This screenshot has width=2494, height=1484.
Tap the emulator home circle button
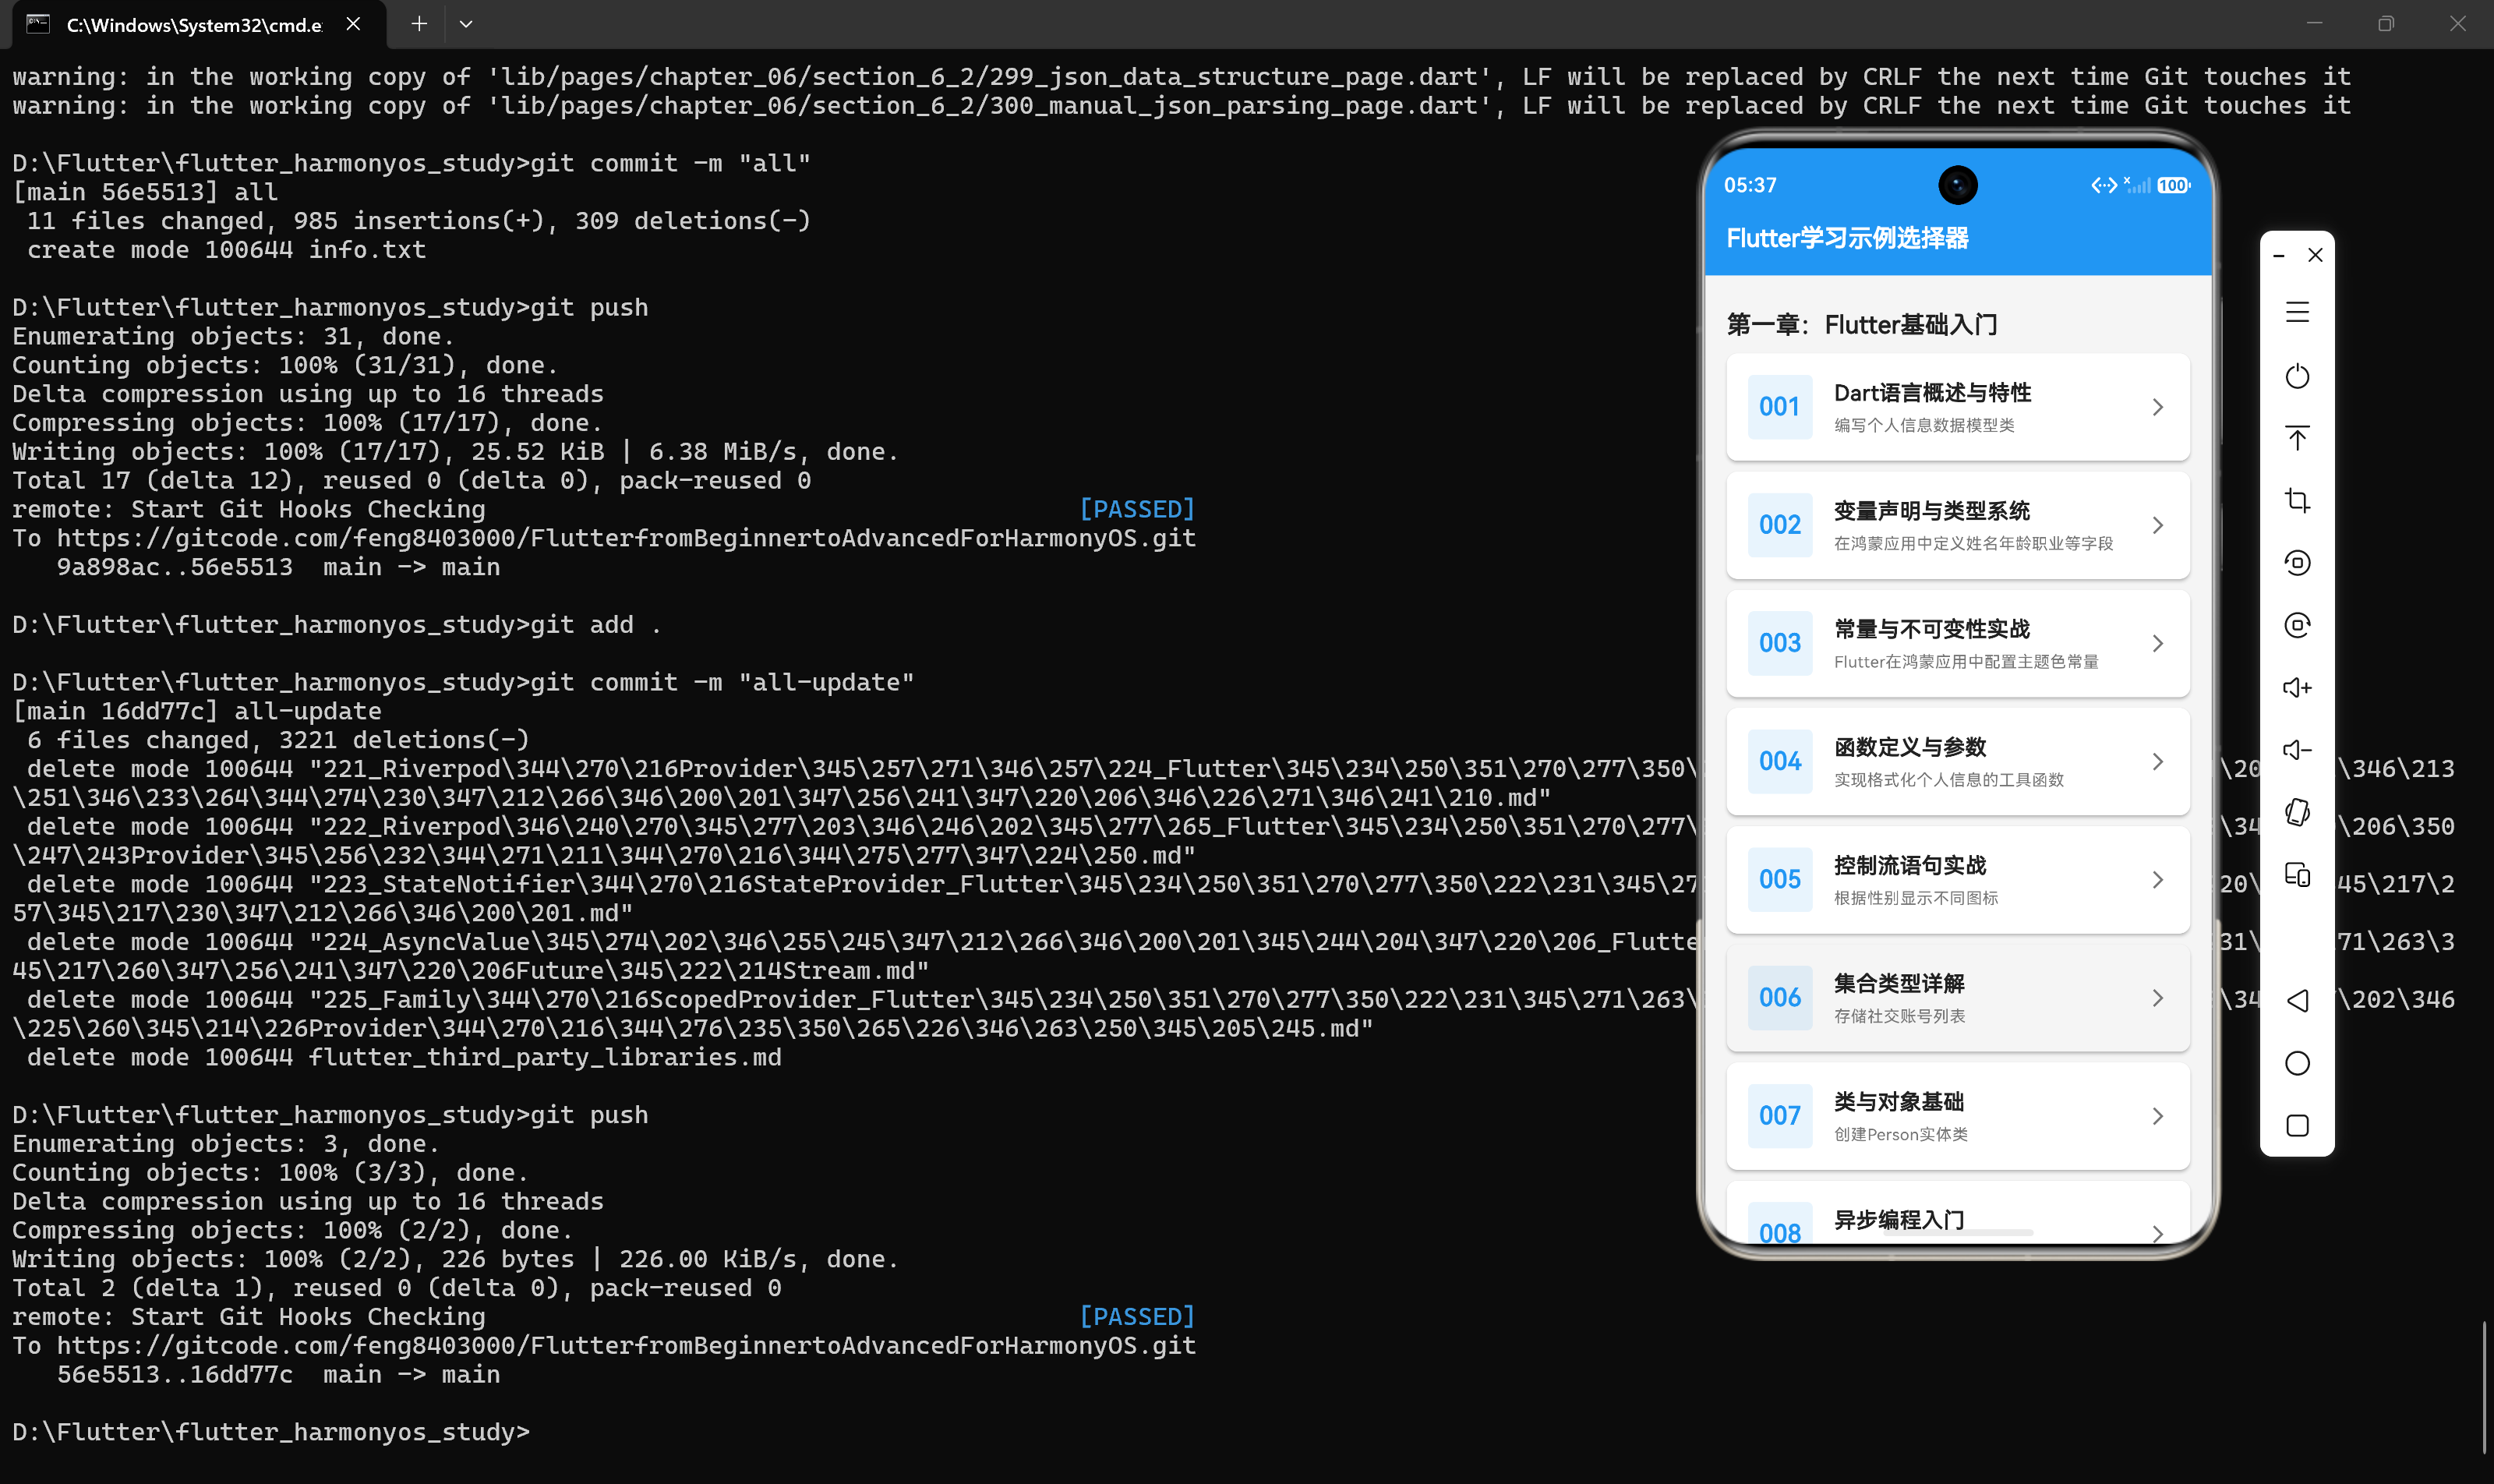[2297, 1063]
